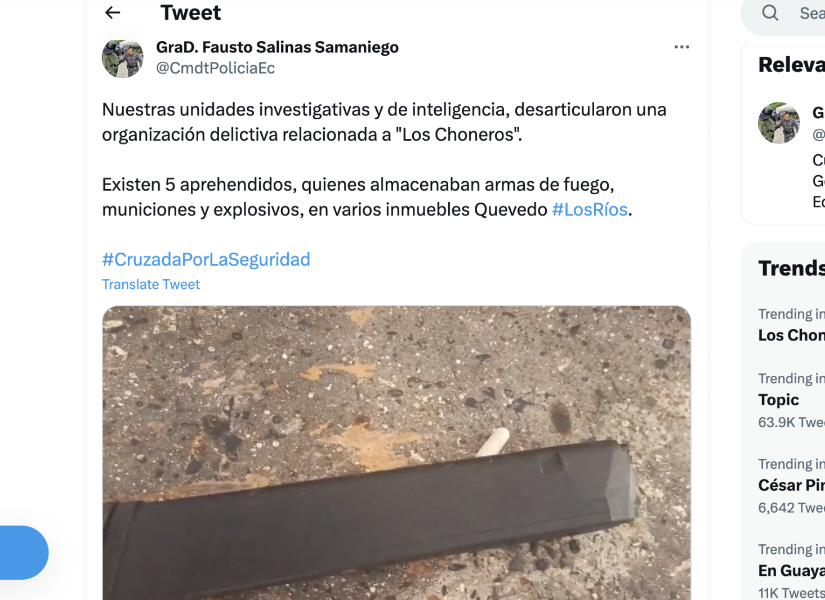Image resolution: width=825 pixels, height=600 pixels.
Task: Open the En Guaya trending topic
Action: pos(791,570)
